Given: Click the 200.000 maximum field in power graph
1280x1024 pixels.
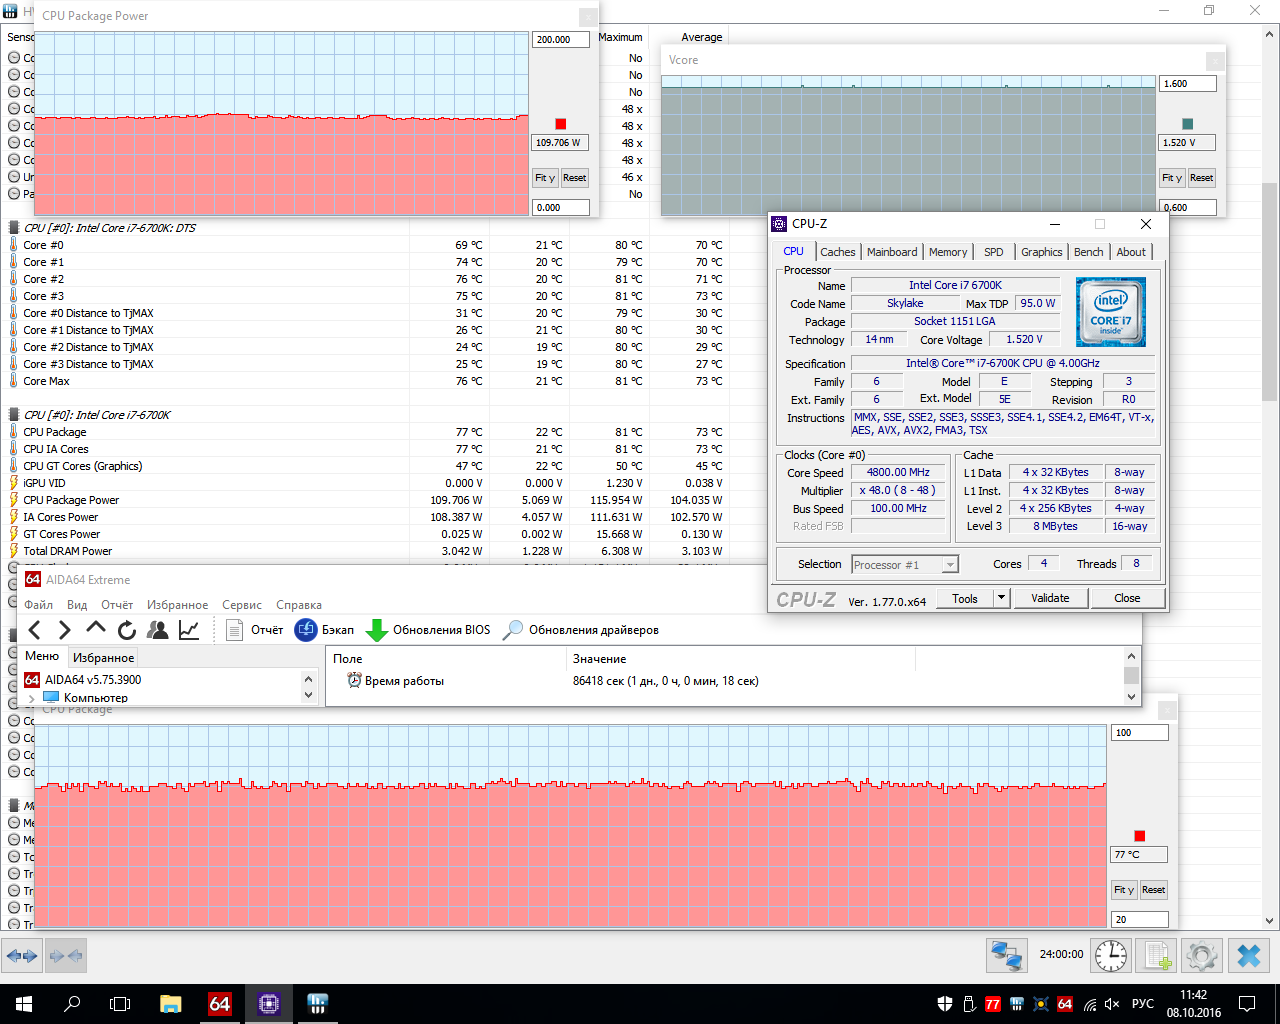Looking at the screenshot, I should [560, 40].
